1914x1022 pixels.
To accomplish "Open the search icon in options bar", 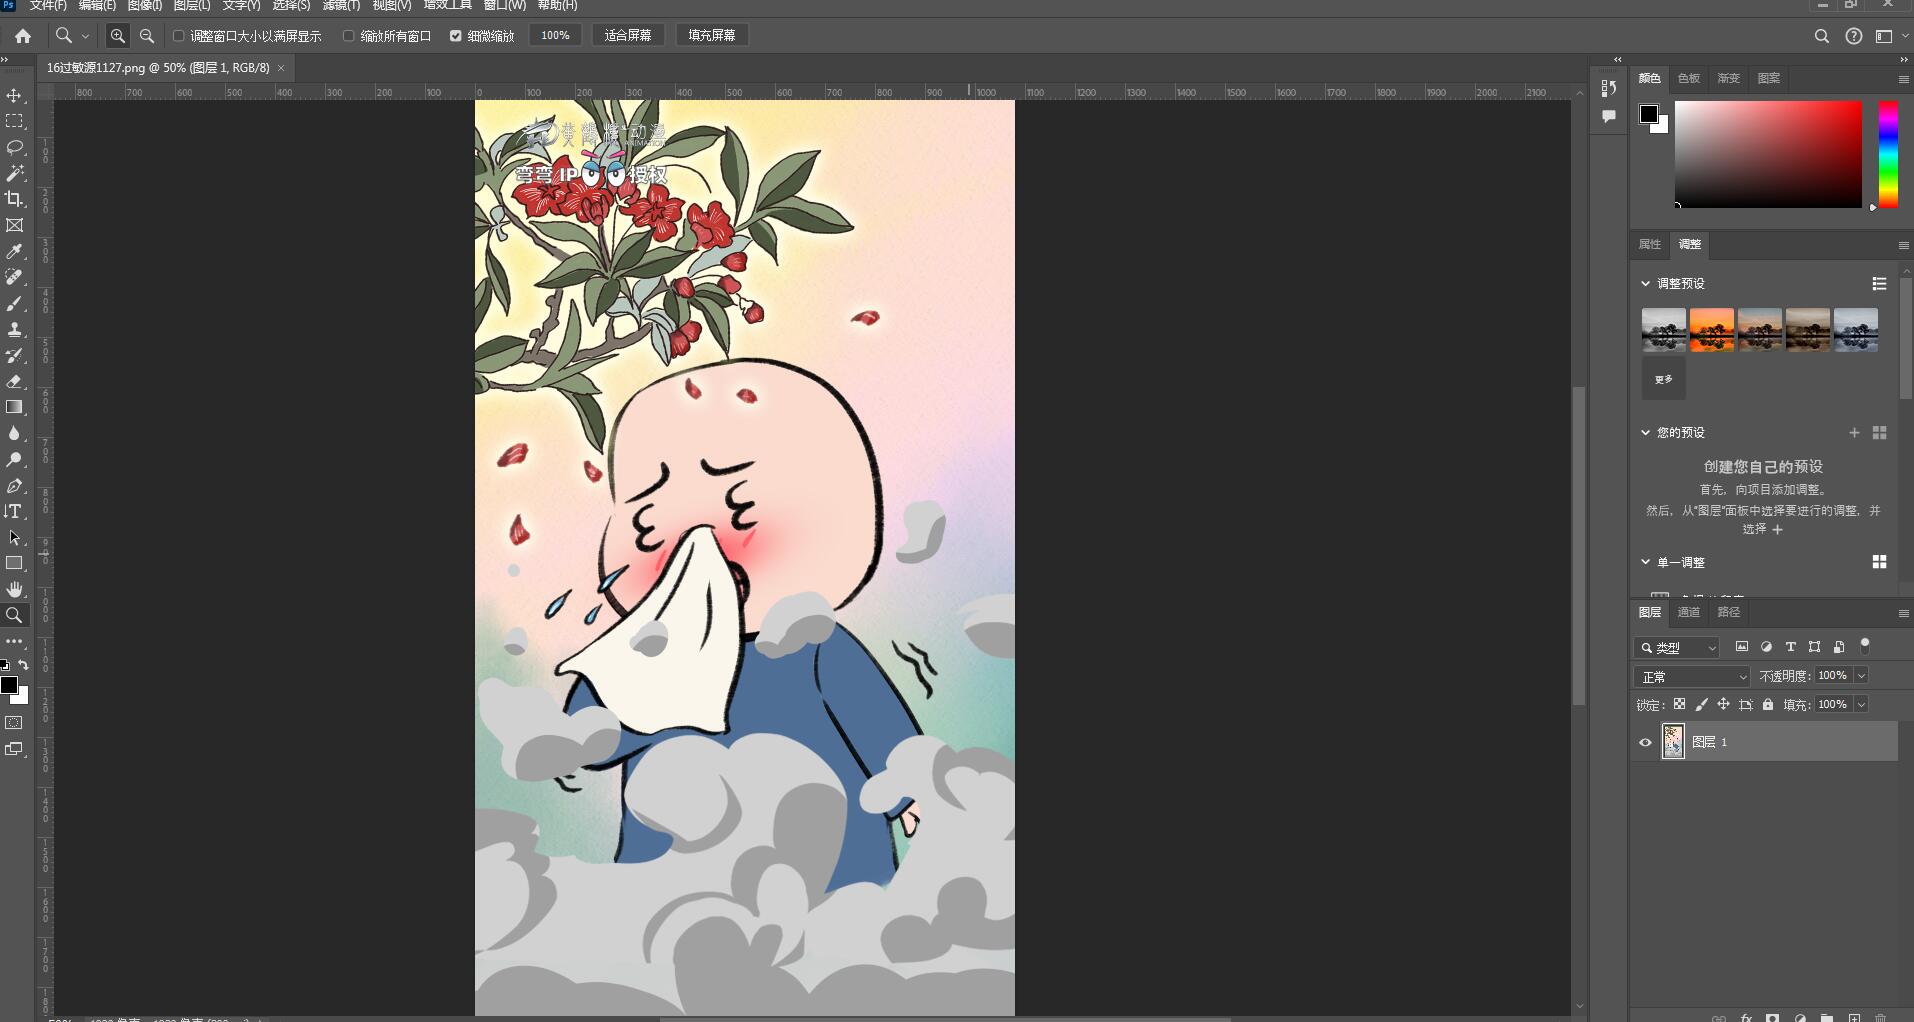I will 1821,36.
